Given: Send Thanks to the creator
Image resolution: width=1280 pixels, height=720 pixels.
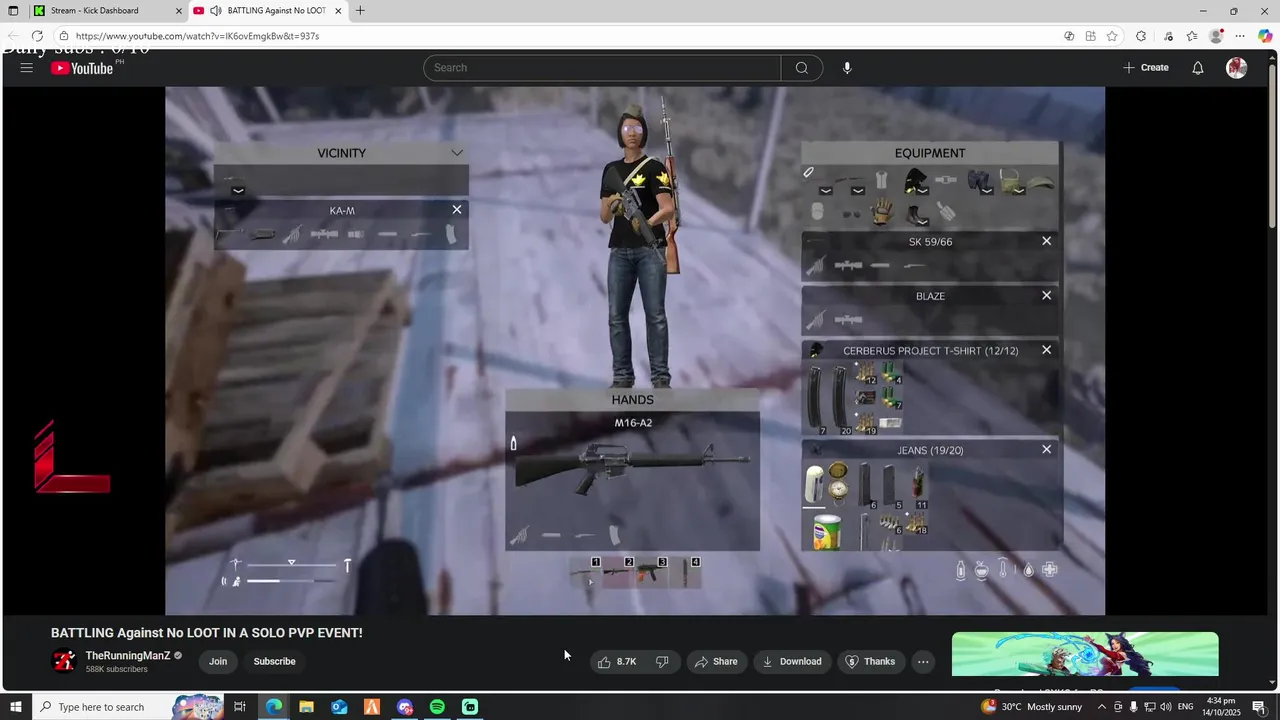Looking at the screenshot, I should (870, 661).
